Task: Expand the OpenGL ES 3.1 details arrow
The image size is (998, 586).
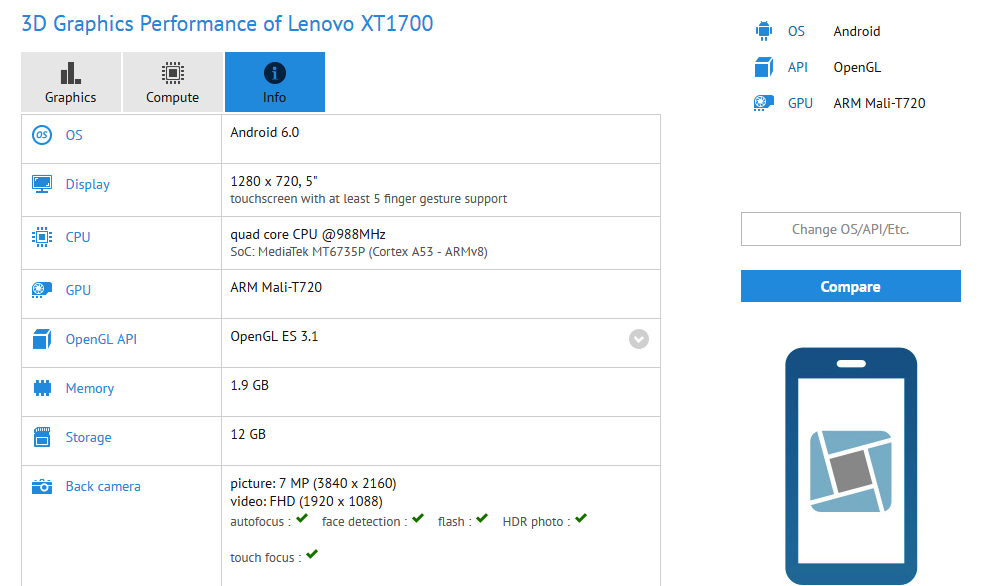Action: [x=639, y=339]
